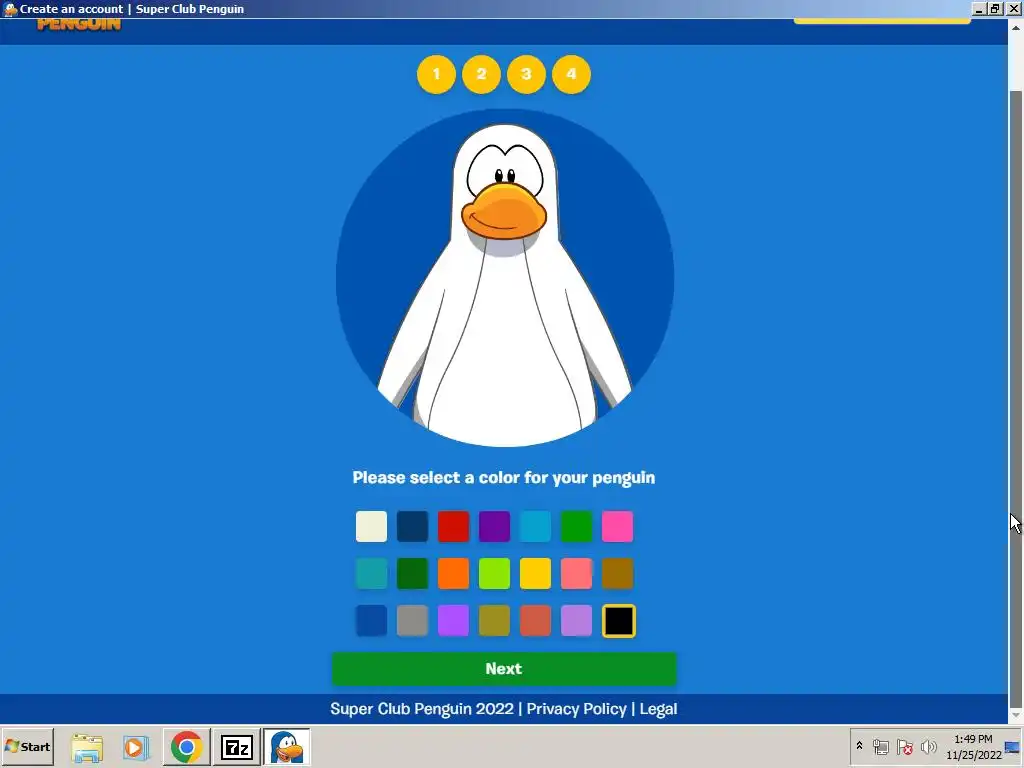
Task: Click the page scrollbar up arrow
Action: tap(1016, 27)
